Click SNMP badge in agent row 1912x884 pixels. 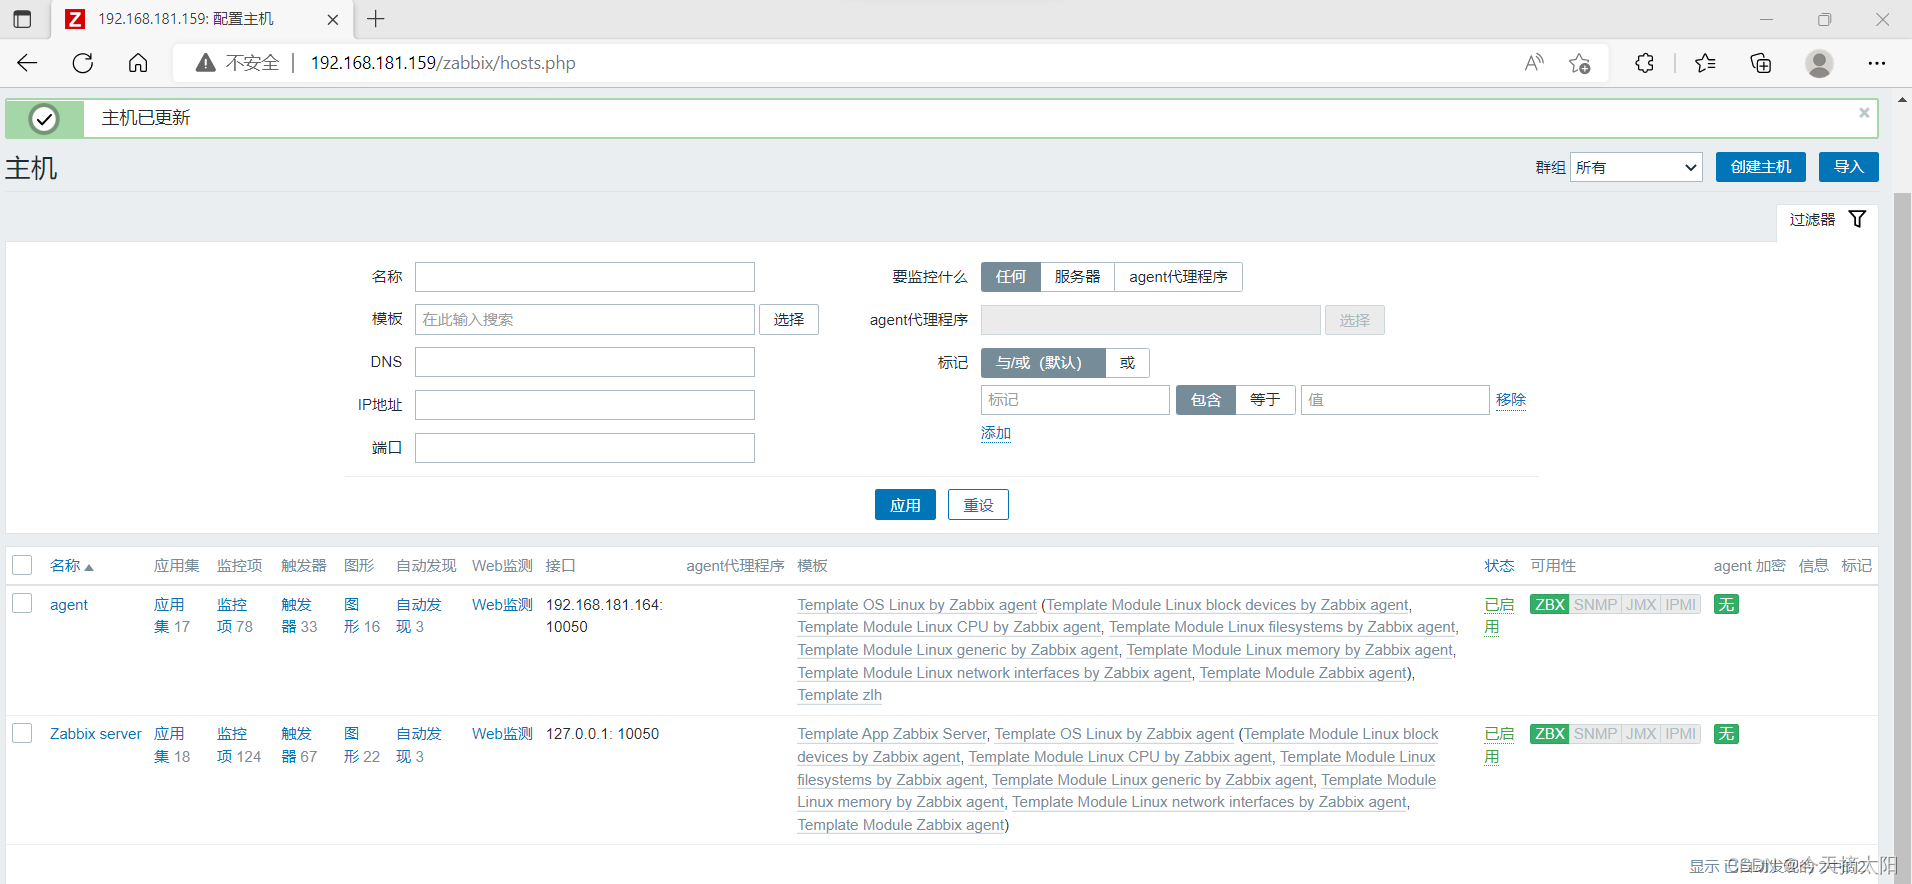(1595, 604)
